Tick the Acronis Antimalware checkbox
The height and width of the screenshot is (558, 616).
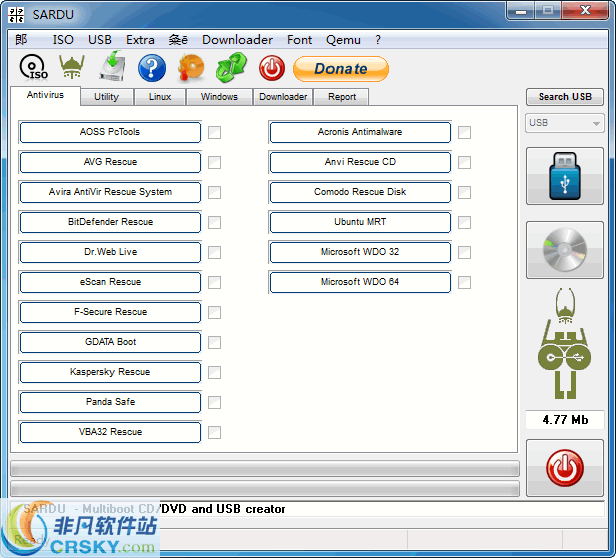(x=464, y=132)
